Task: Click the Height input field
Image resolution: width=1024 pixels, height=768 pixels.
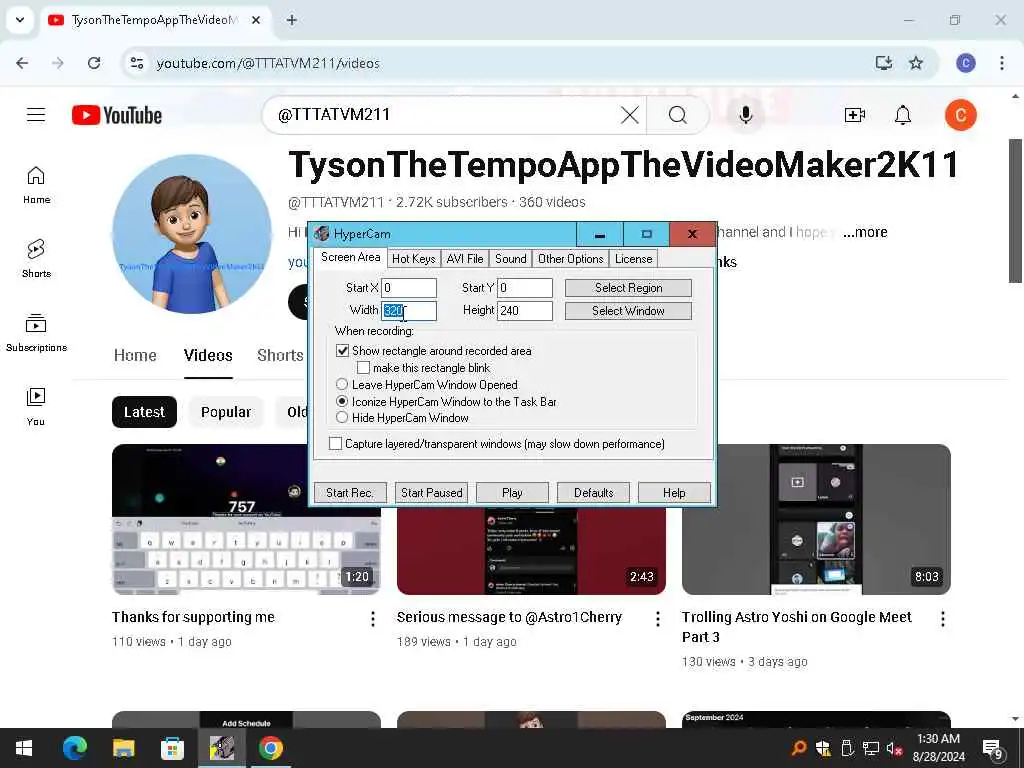Action: [x=525, y=311]
